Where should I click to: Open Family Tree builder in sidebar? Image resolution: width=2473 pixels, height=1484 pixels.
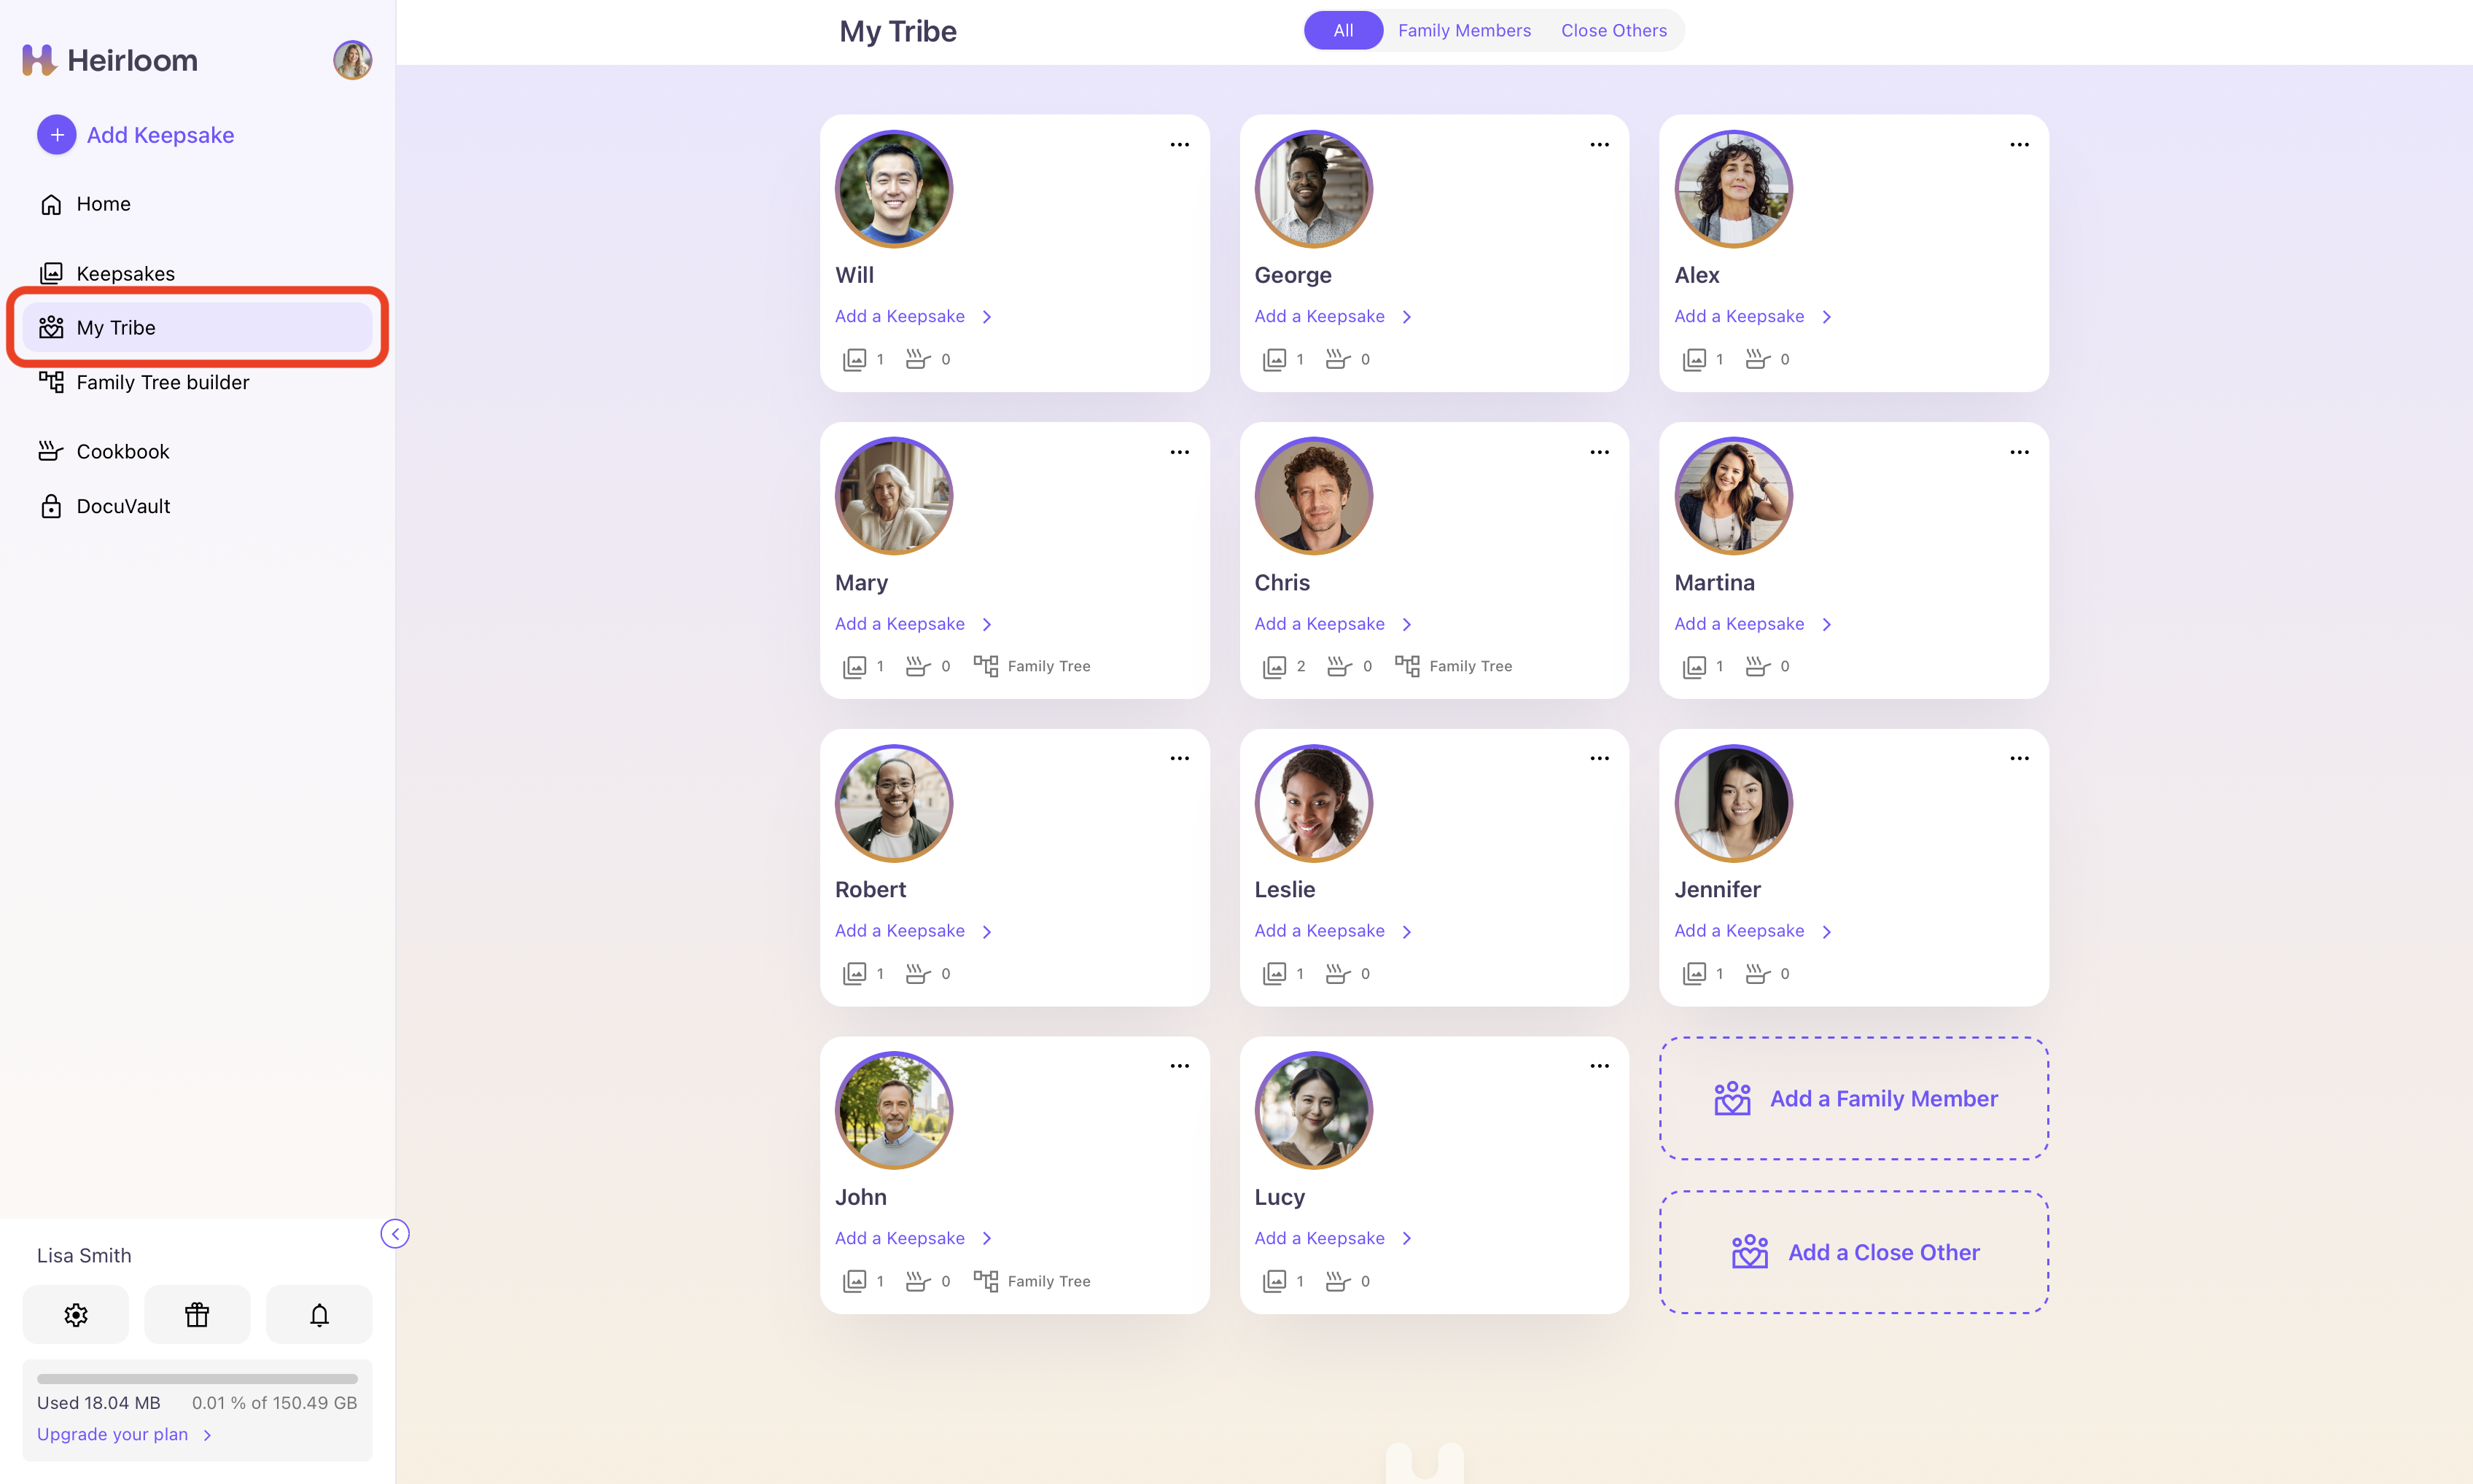pyautogui.click(x=162, y=382)
